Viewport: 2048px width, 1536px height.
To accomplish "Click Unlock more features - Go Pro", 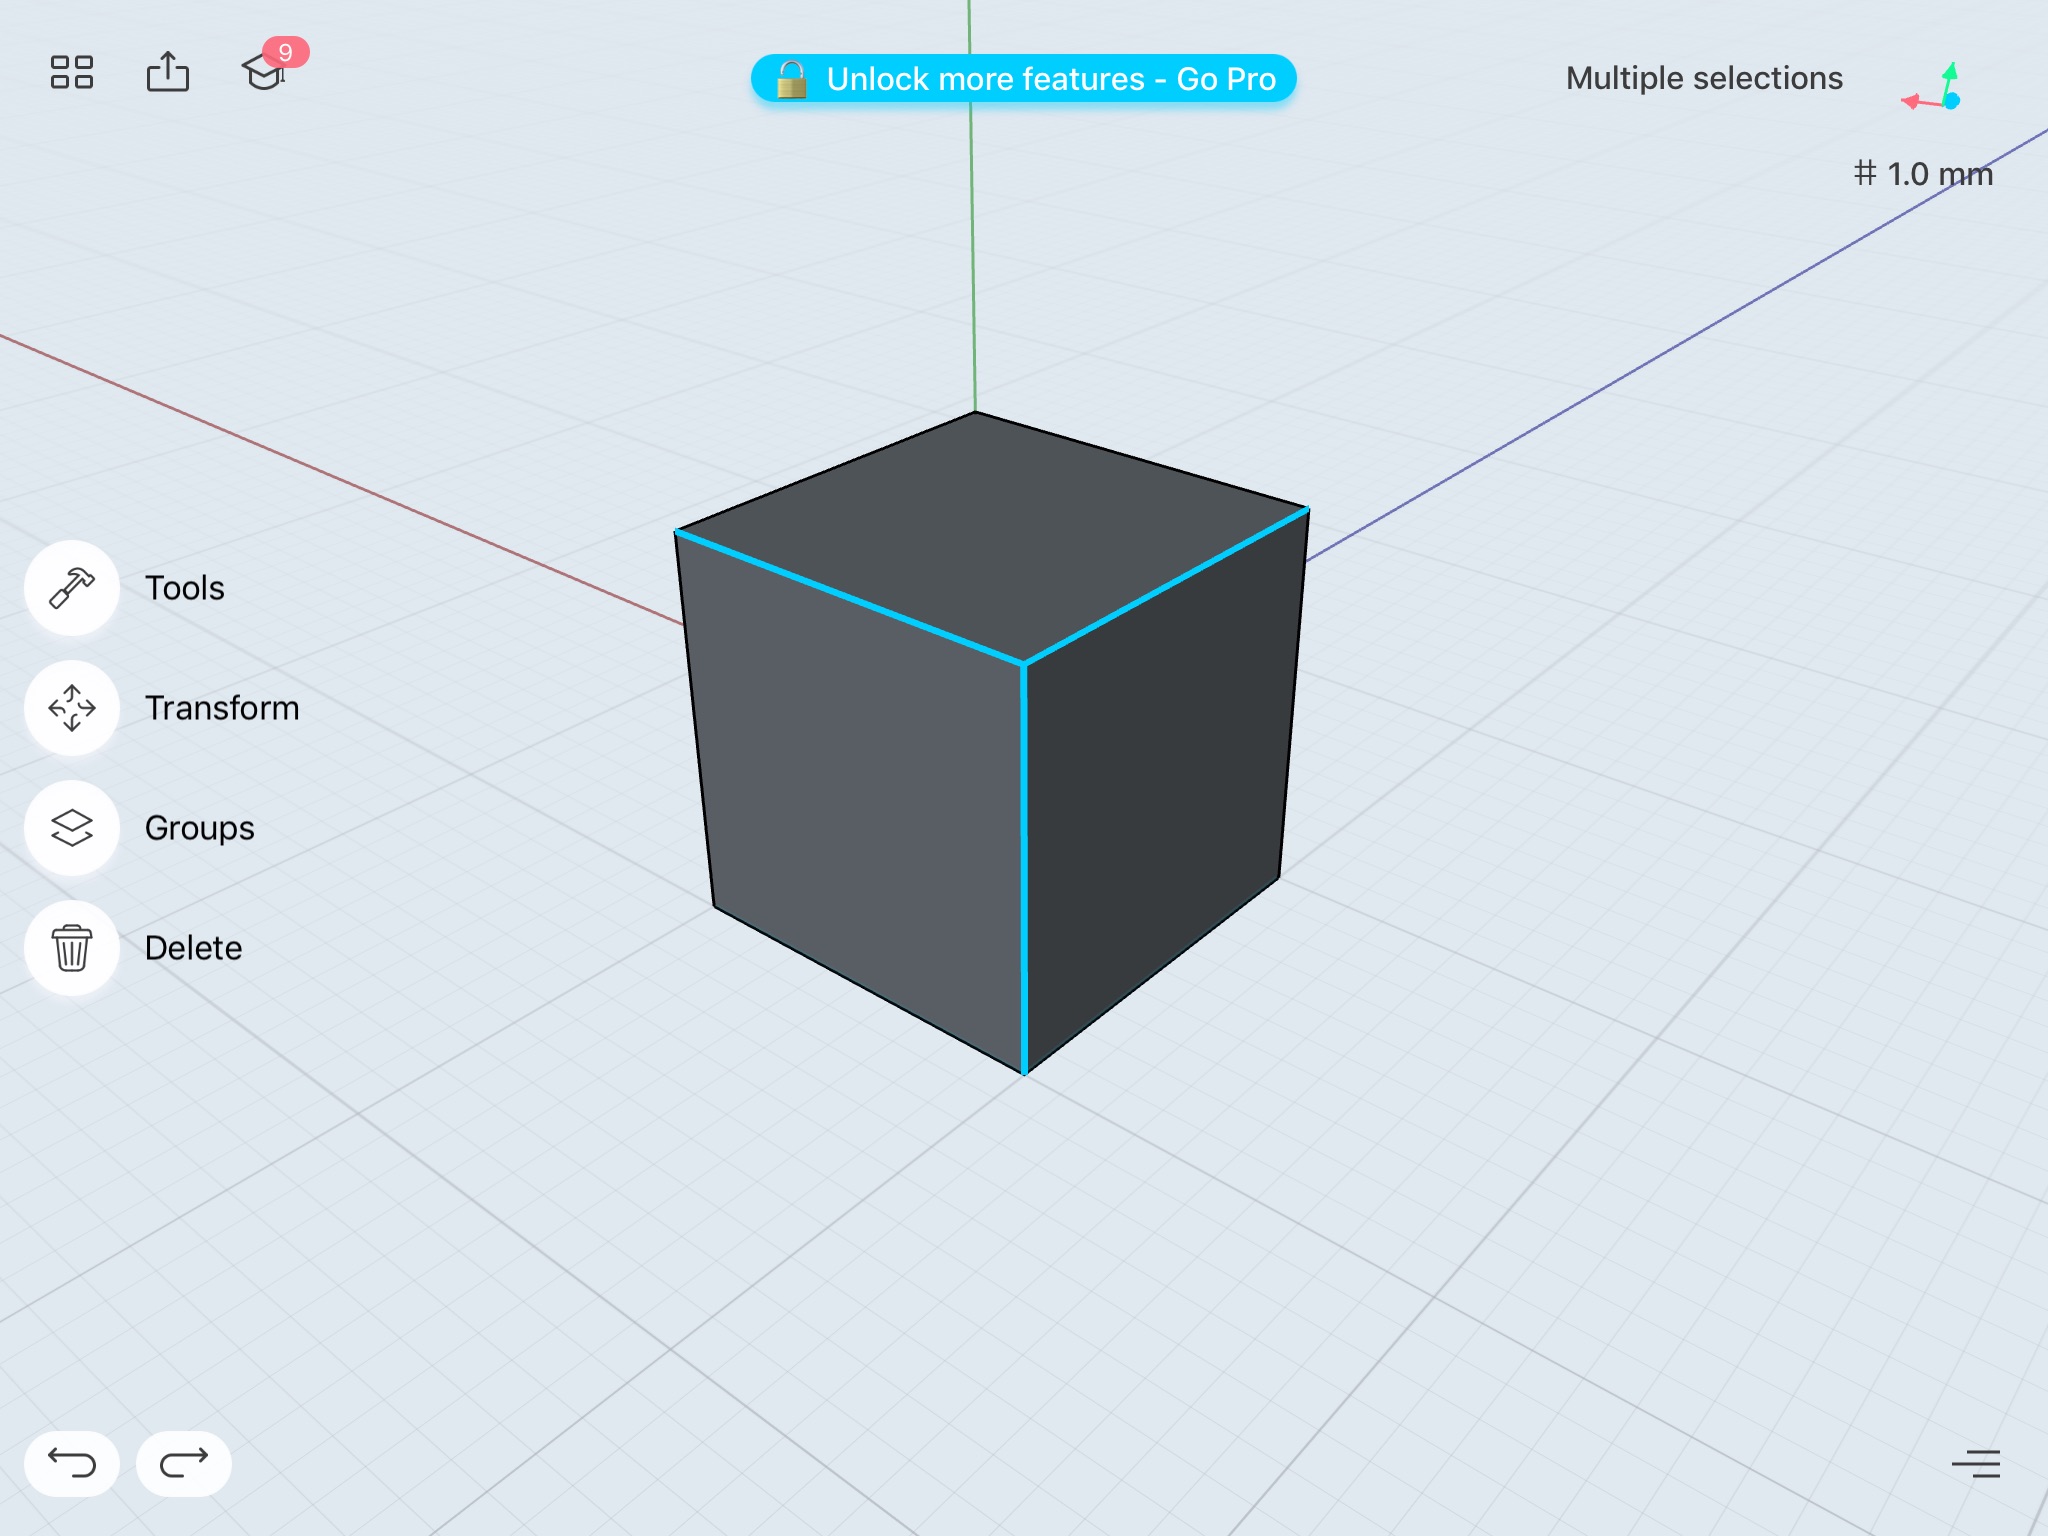I will coord(1023,79).
